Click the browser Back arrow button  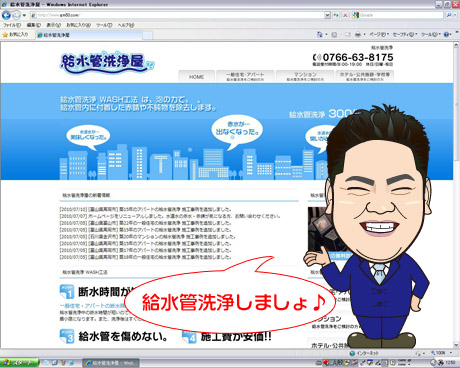click(x=6, y=15)
